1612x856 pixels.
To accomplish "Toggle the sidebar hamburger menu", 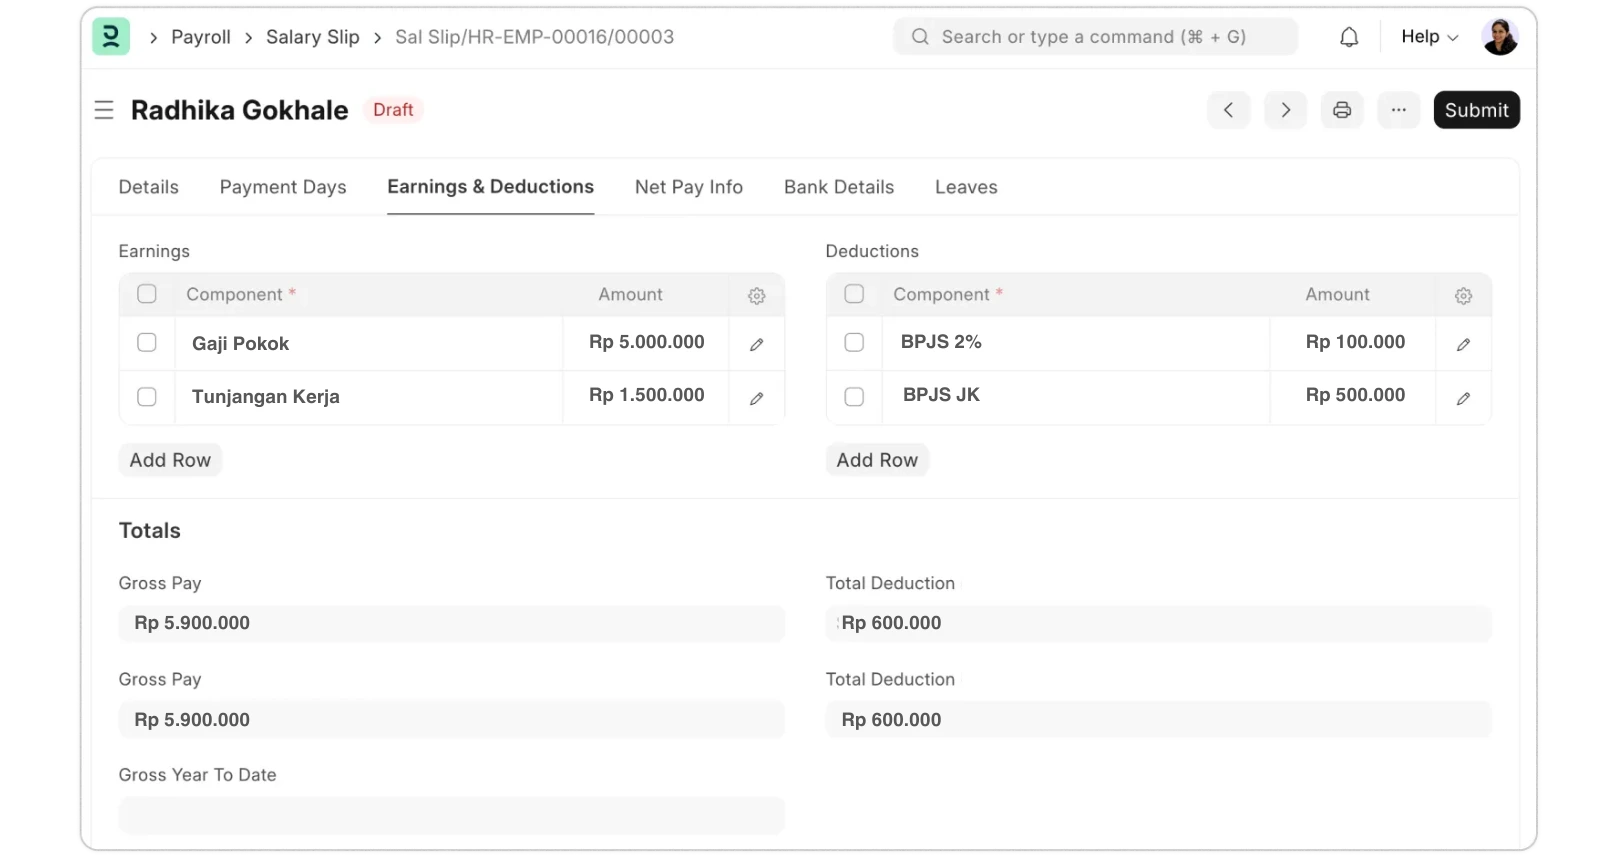I will pos(104,110).
